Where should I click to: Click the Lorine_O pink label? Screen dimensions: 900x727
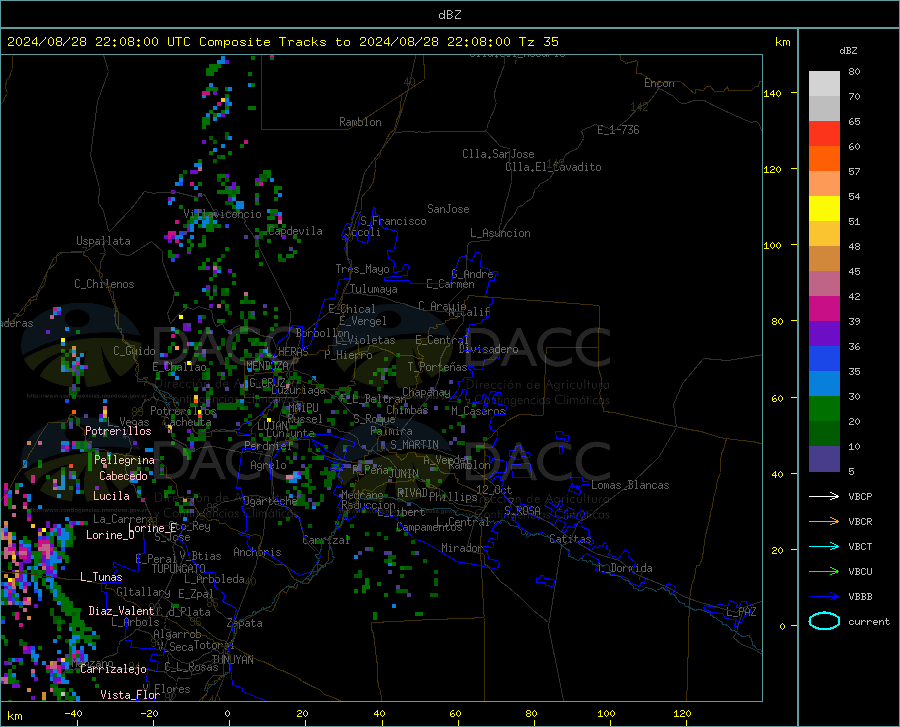(110, 535)
